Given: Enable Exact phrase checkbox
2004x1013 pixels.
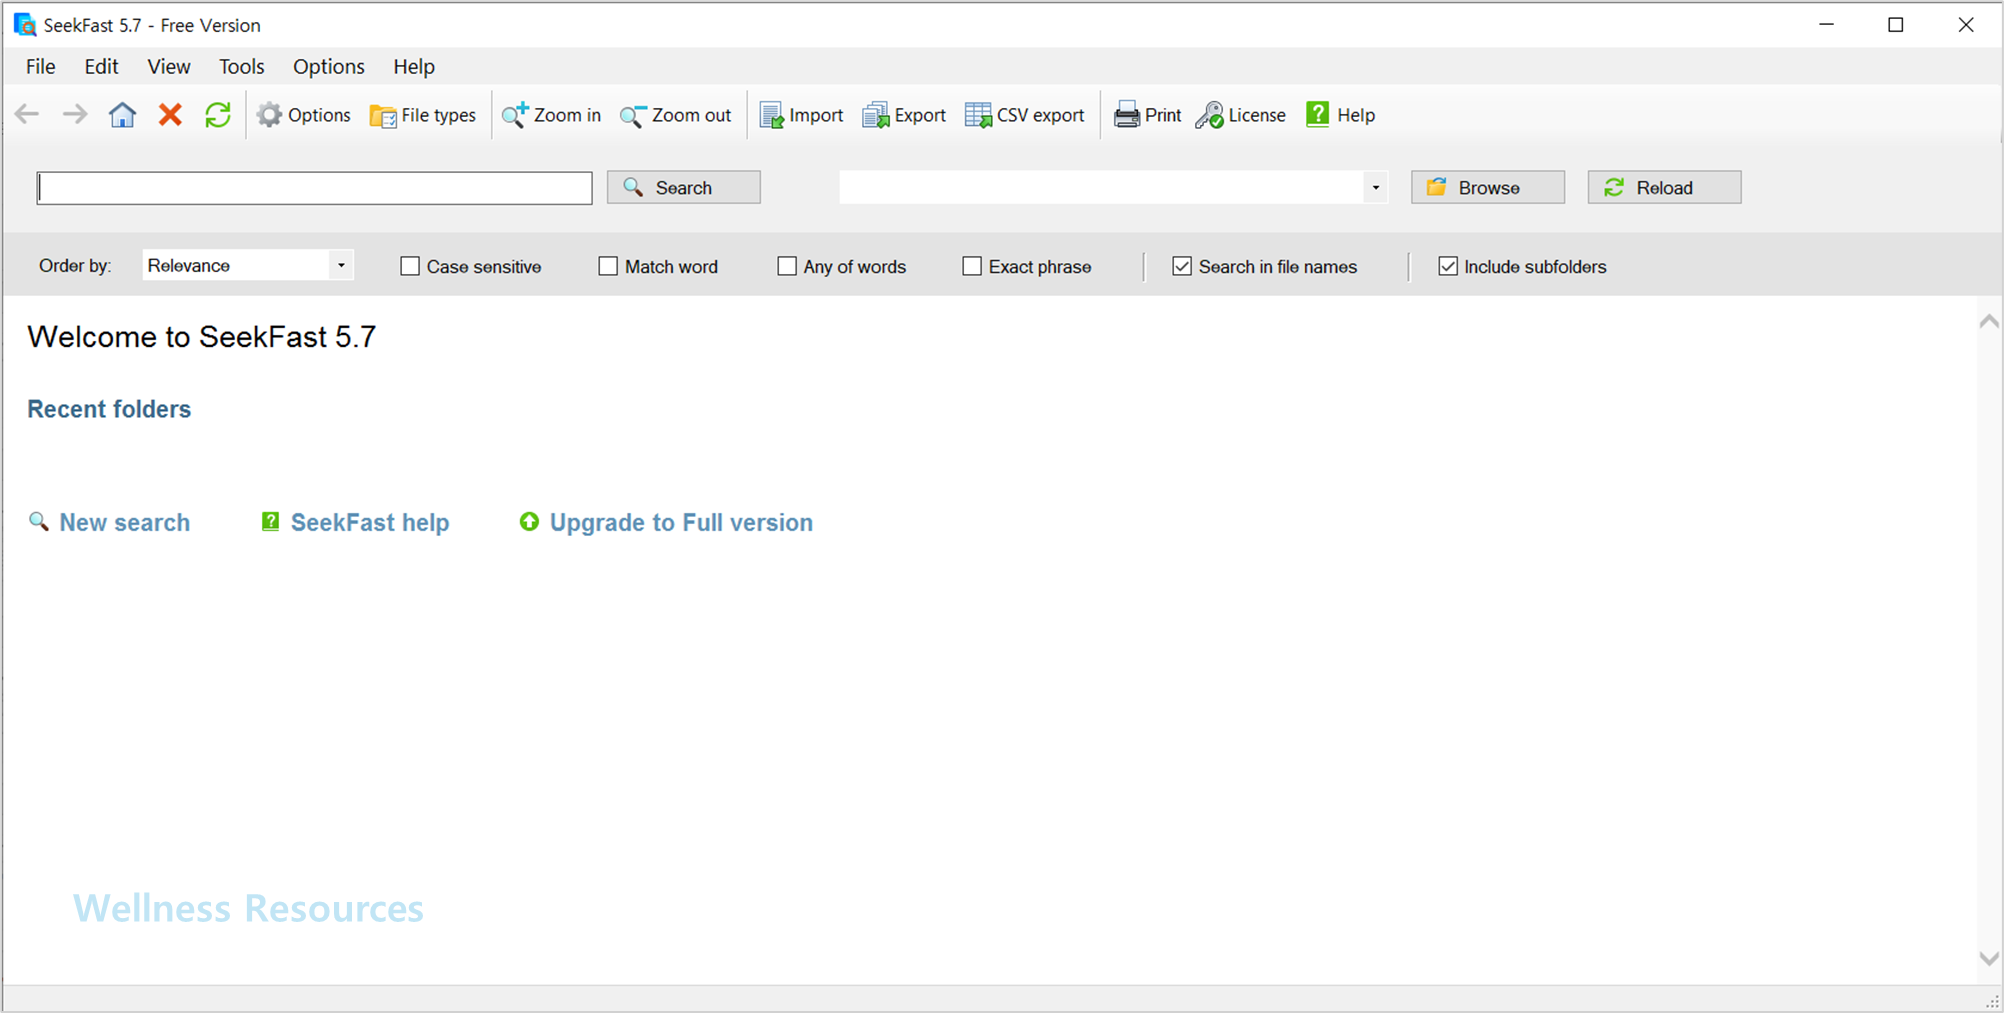Looking at the screenshot, I should point(972,266).
